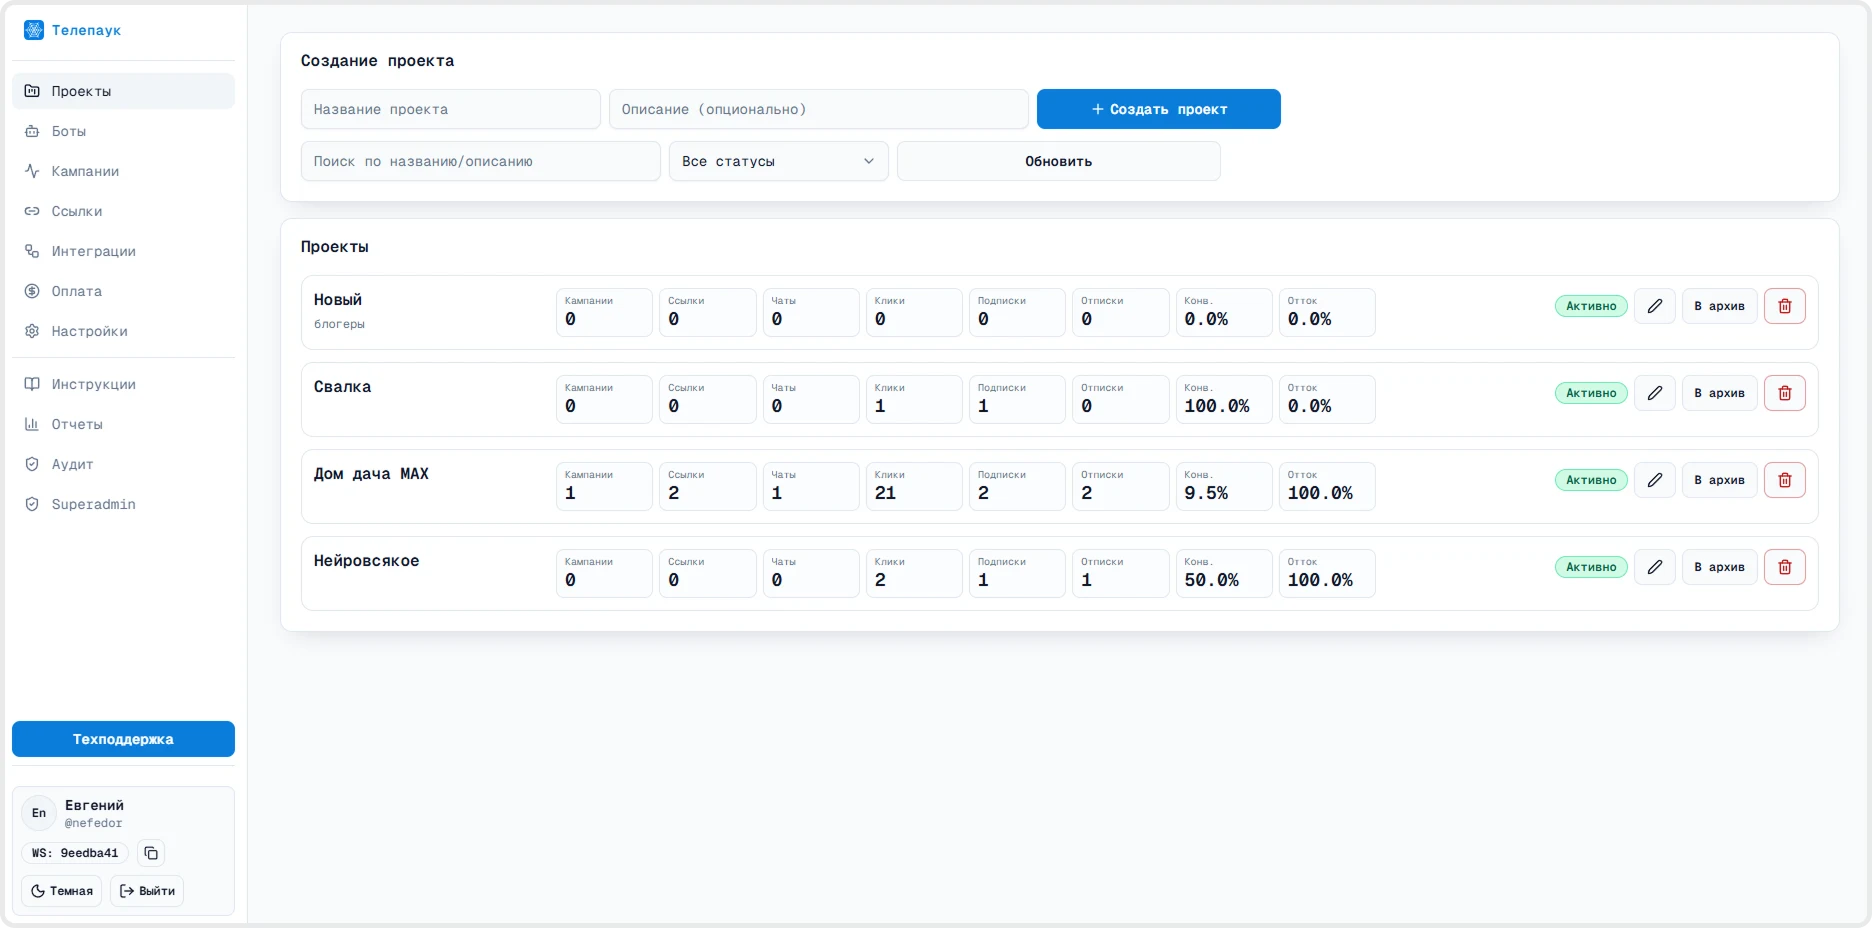Viewport: 1872px width, 928px height.
Task: Edit the Свалка project with pencil icon
Action: (1655, 393)
